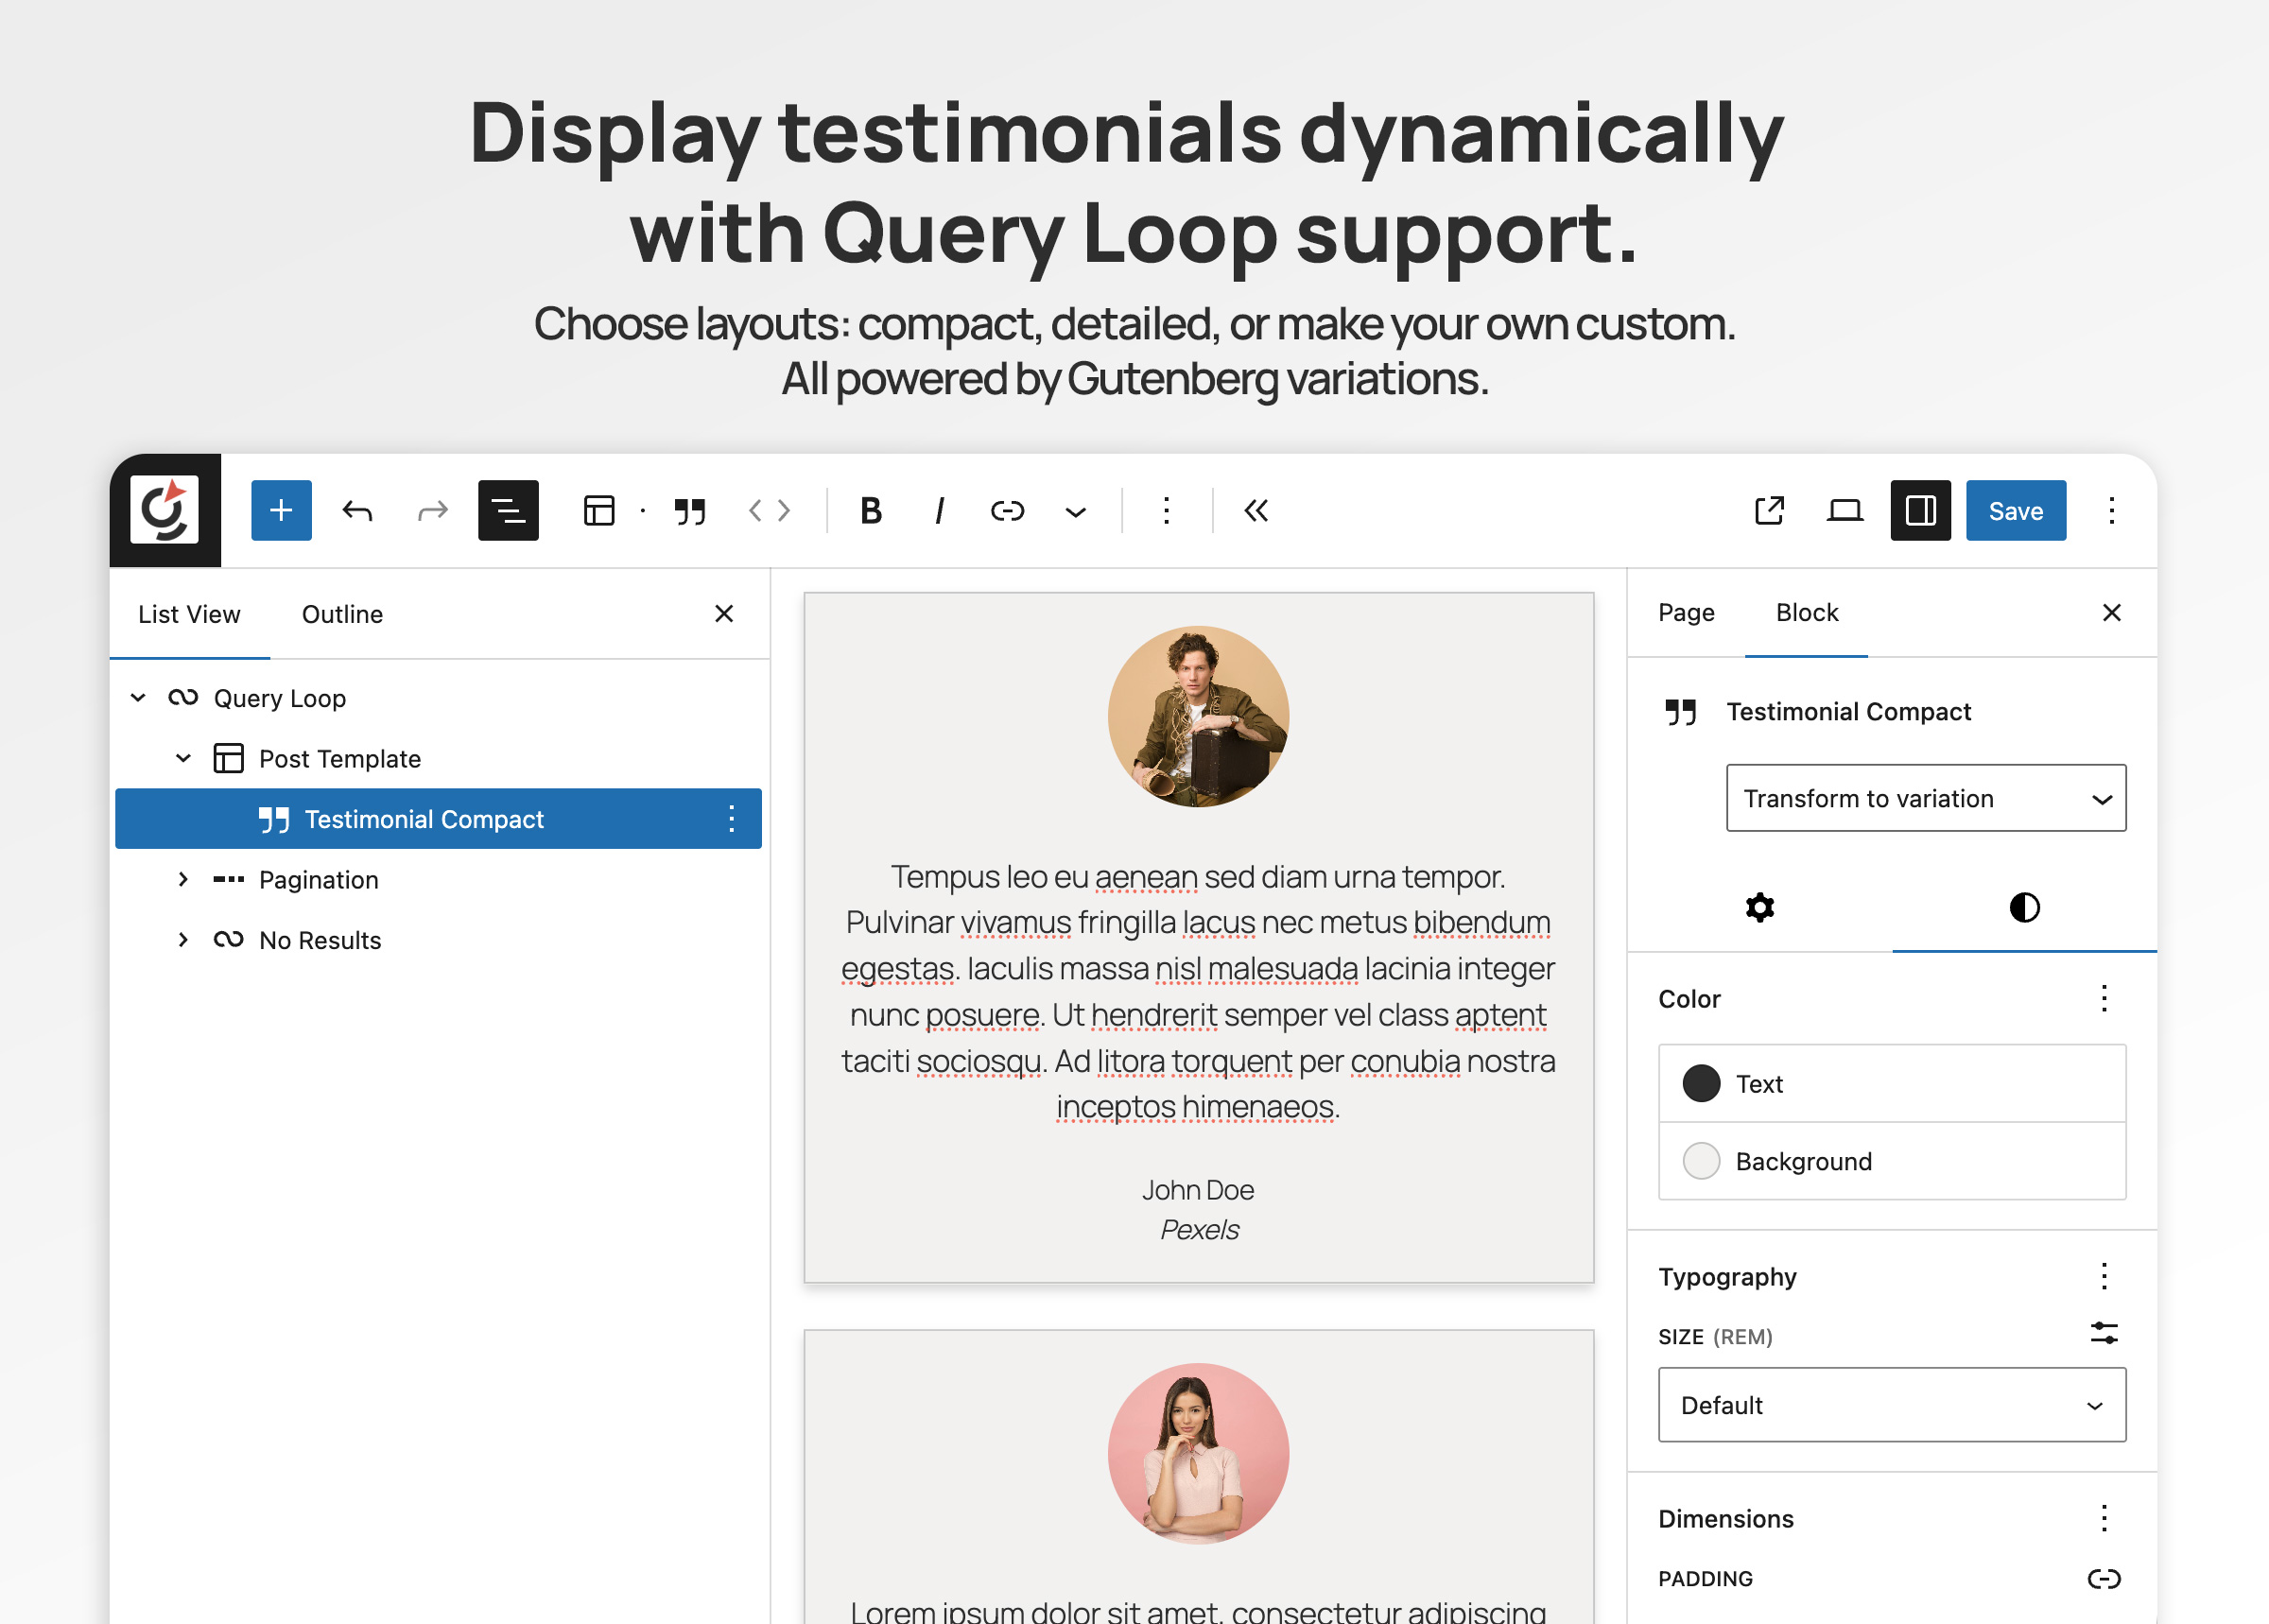The image size is (2269, 1624).
Task: Click the Save button
Action: pos(2015,511)
